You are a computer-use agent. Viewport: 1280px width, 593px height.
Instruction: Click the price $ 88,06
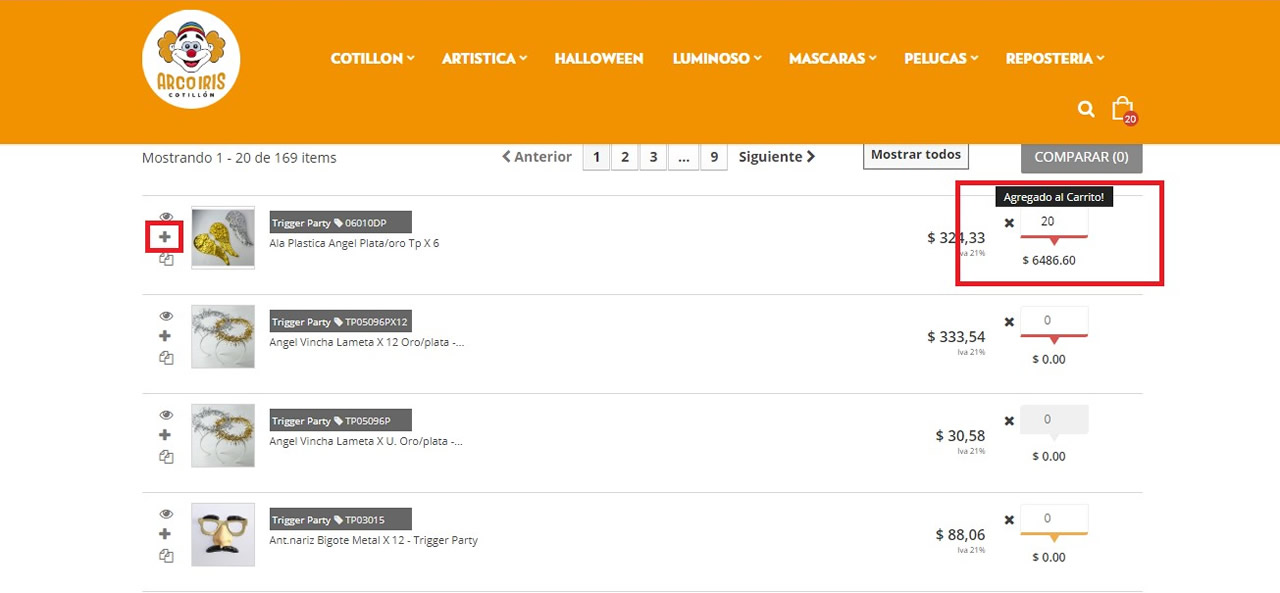click(960, 534)
